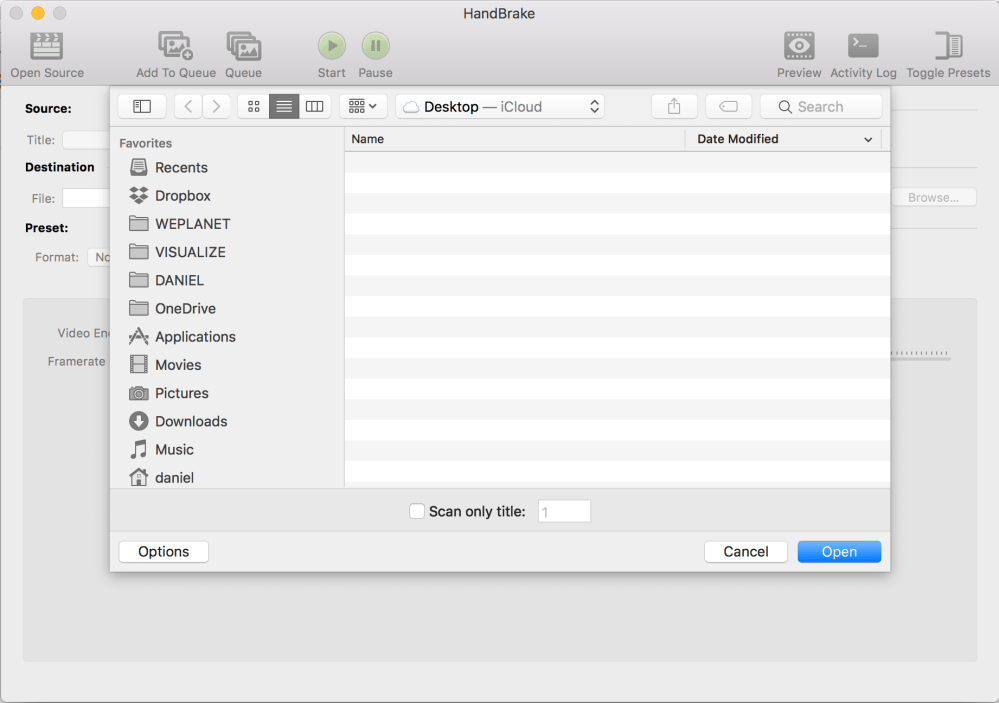This screenshot has width=999, height=703.
Task: Click the Browse... button in HandBrake window
Action: tap(933, 198)
